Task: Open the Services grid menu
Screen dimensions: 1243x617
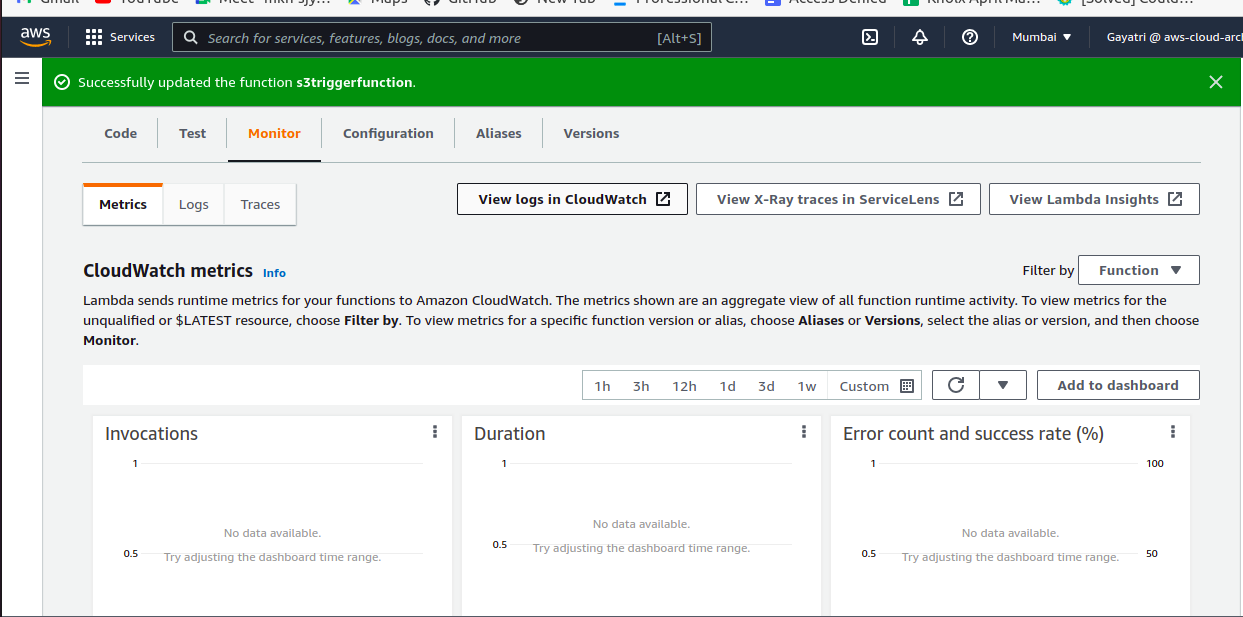Action: 120,37
